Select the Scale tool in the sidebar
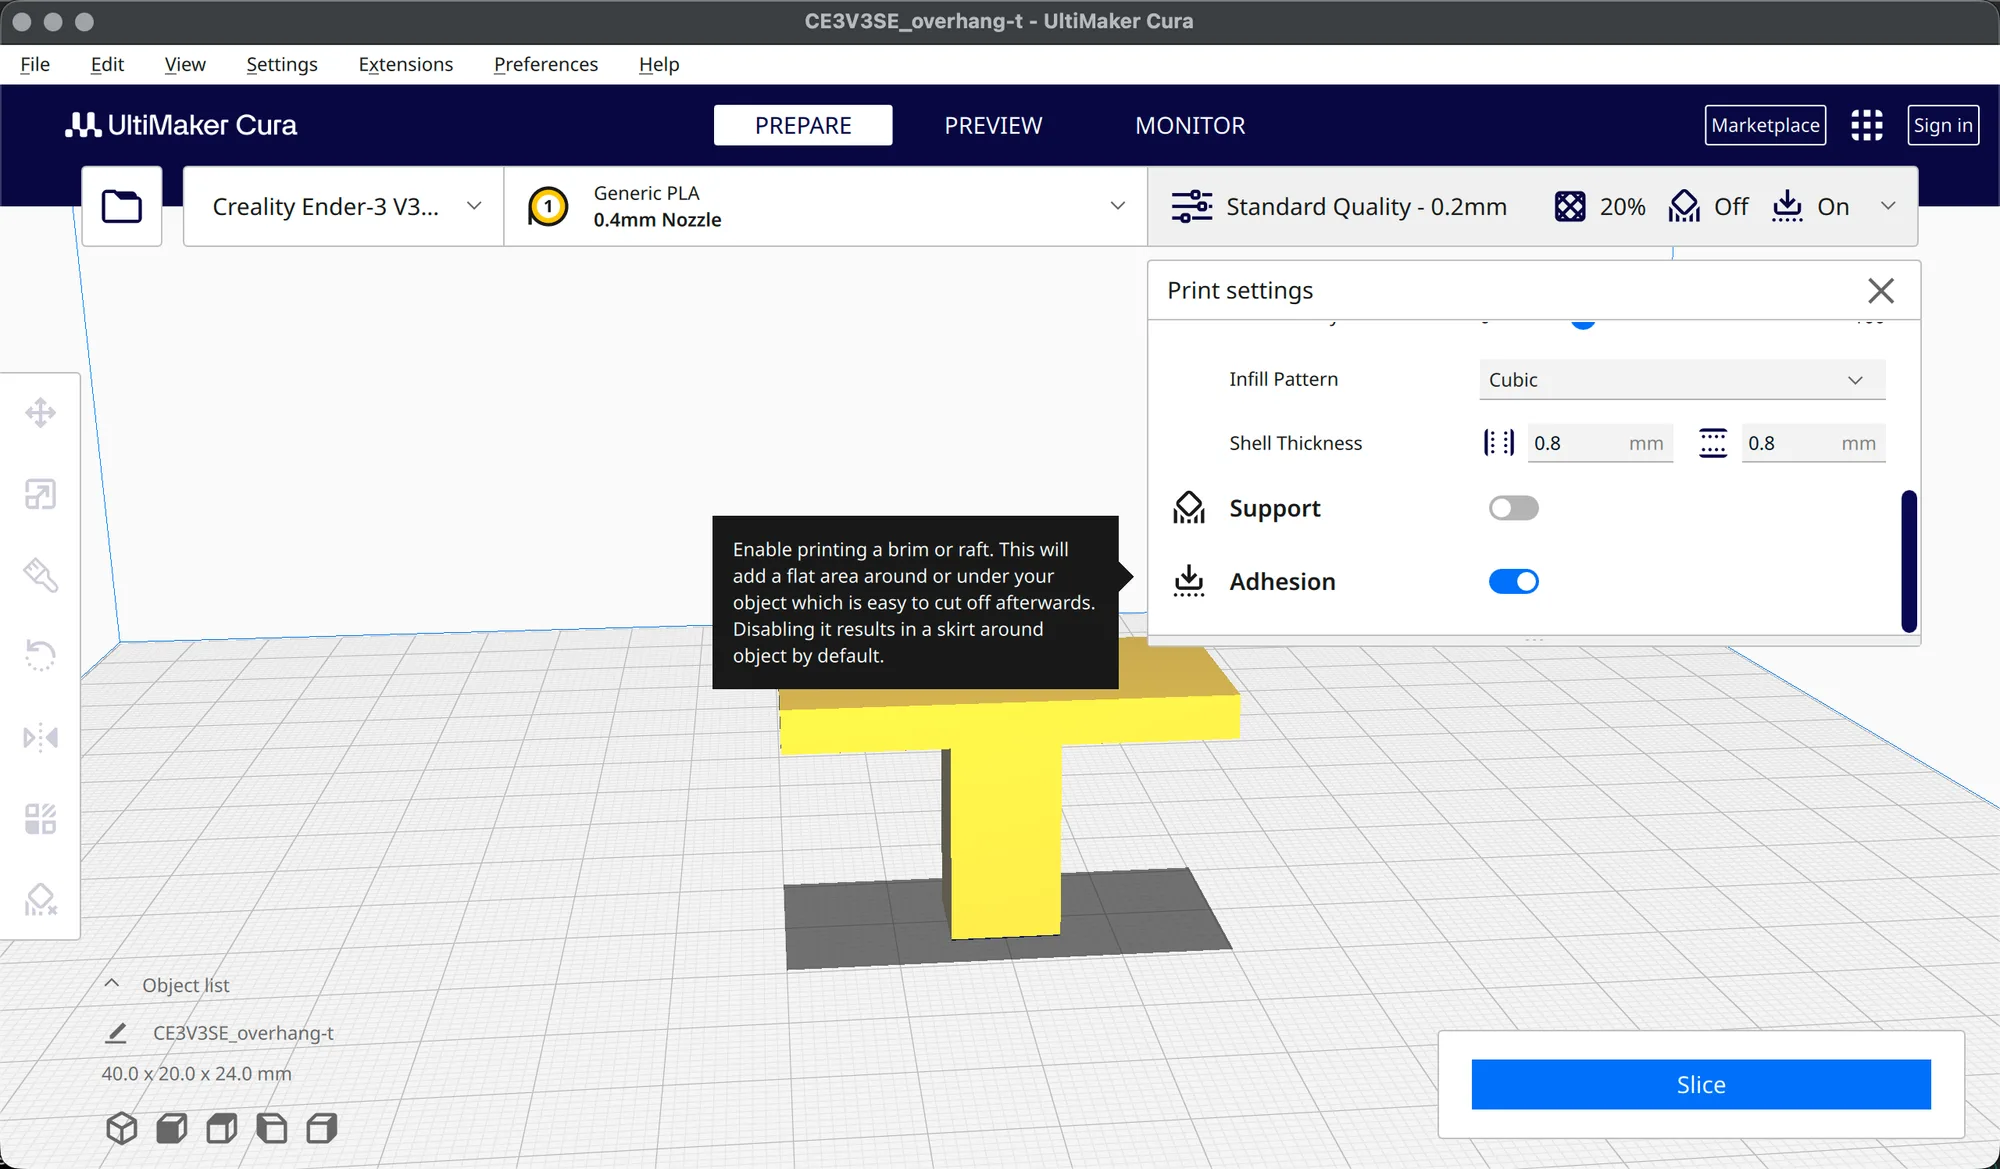Screen dimensions: 2000x1169 (40, 494)
